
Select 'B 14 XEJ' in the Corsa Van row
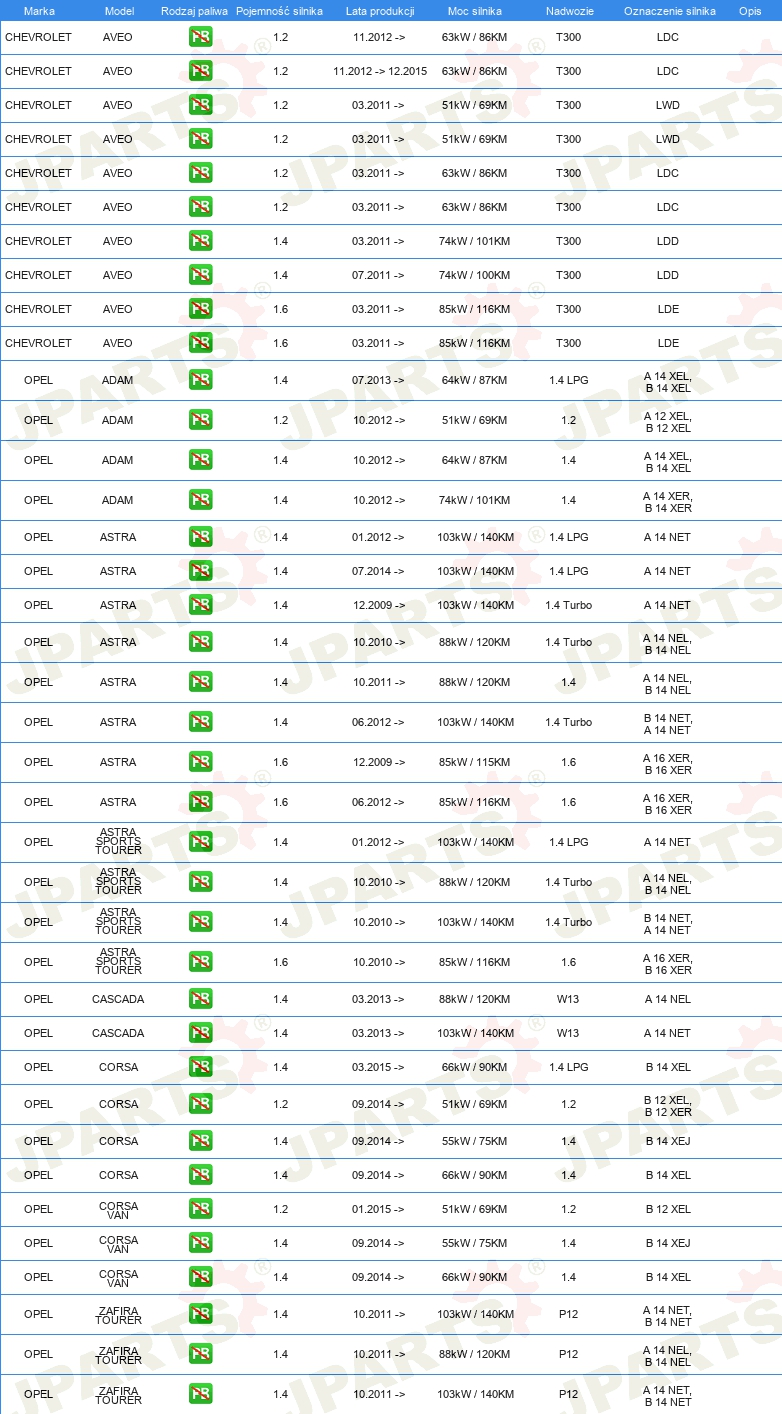coord(668,1243)
